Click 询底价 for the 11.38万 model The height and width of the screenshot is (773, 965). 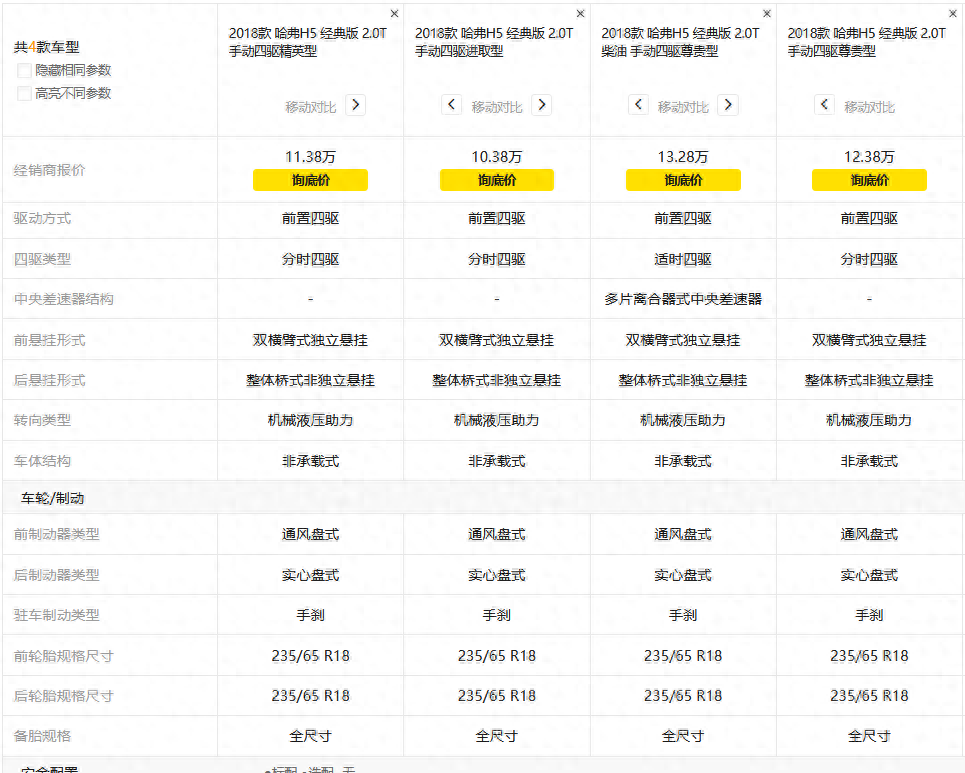point(310,180)
